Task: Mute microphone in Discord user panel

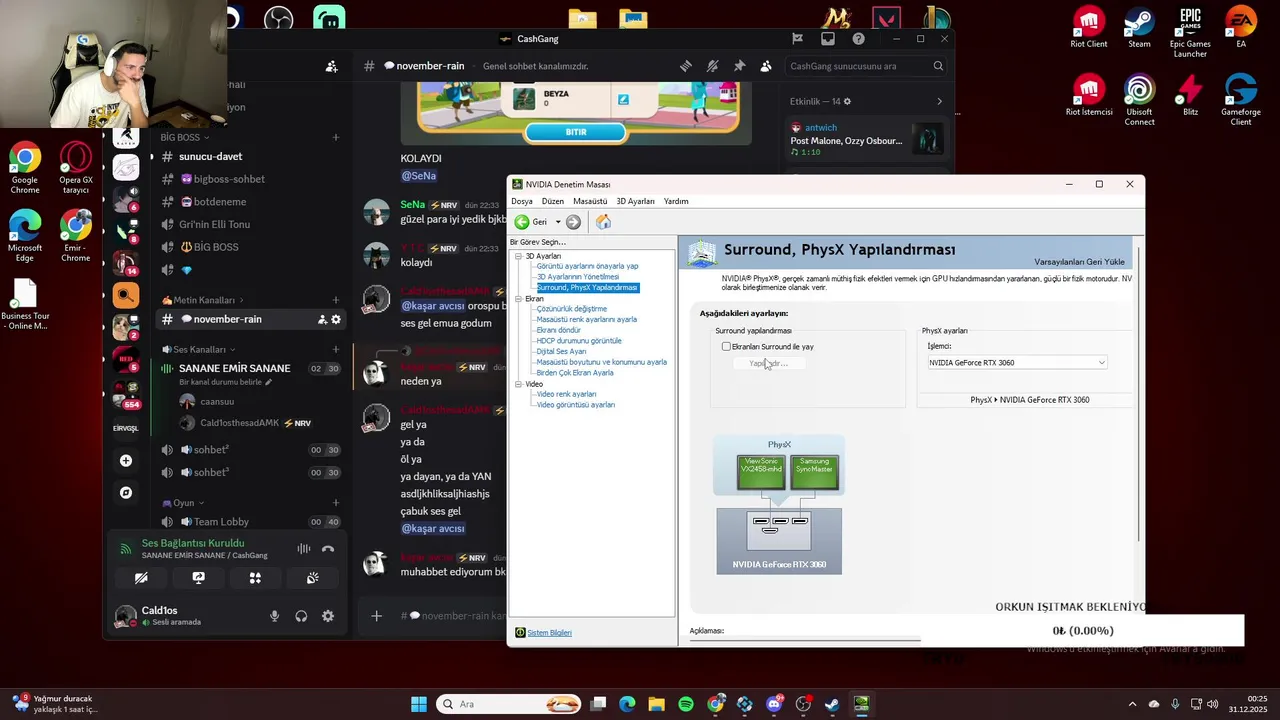Action: [274, 616]
